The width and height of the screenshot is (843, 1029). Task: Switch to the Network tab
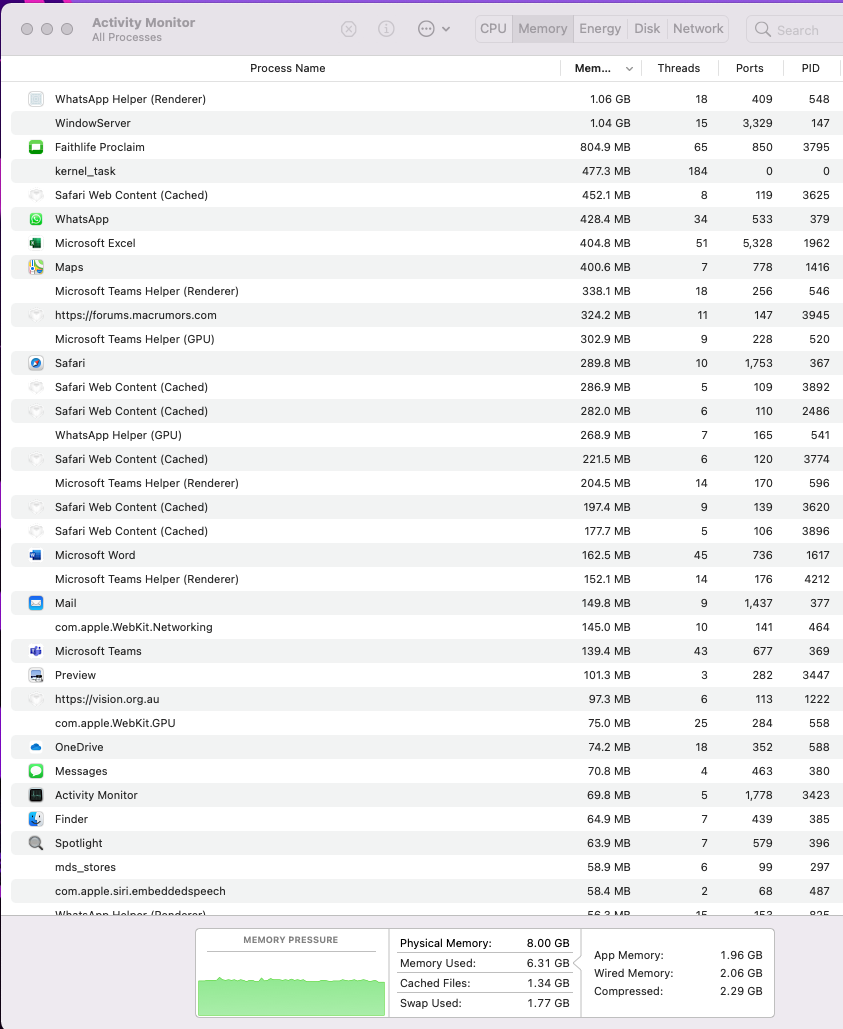tap(698, 29)
